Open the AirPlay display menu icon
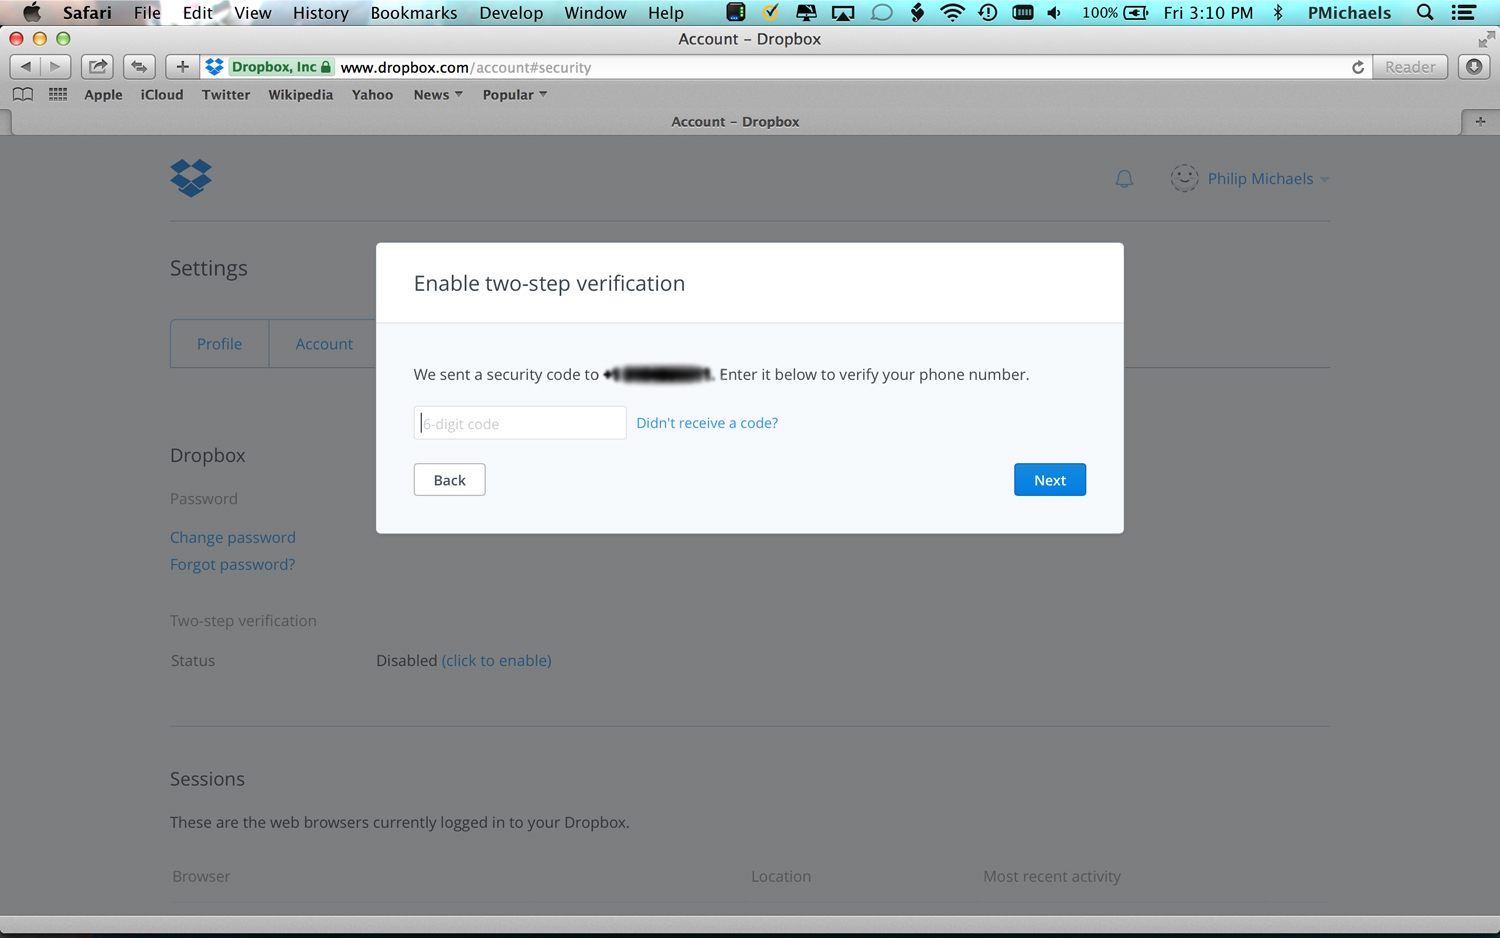1500x938 pixels. [843, 12]
